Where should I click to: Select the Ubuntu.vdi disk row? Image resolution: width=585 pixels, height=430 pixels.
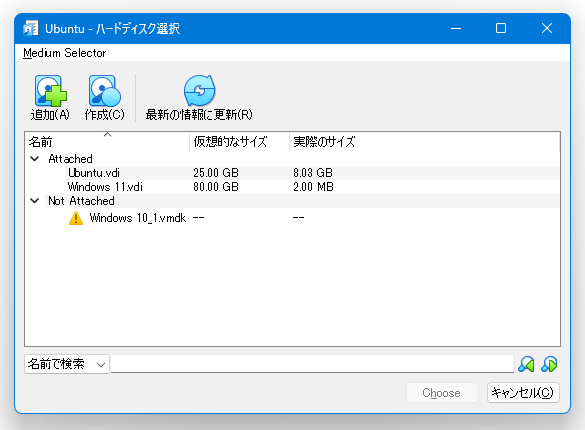292,173
